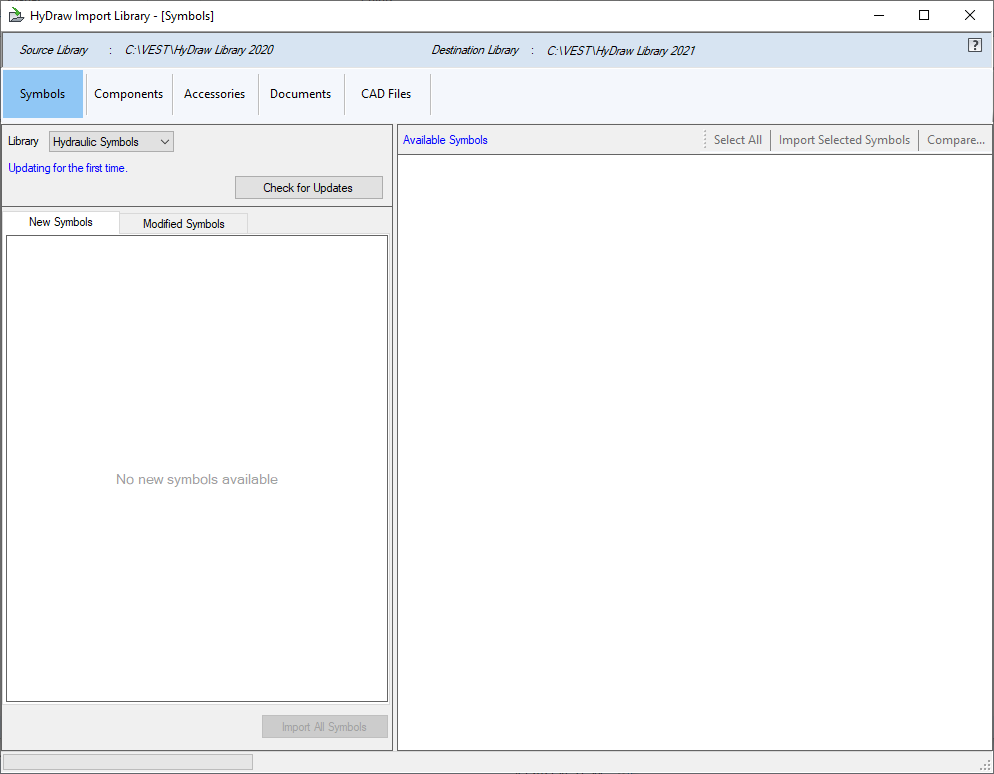Minimize the HyDraw Import Library window

tap(879, 15)
